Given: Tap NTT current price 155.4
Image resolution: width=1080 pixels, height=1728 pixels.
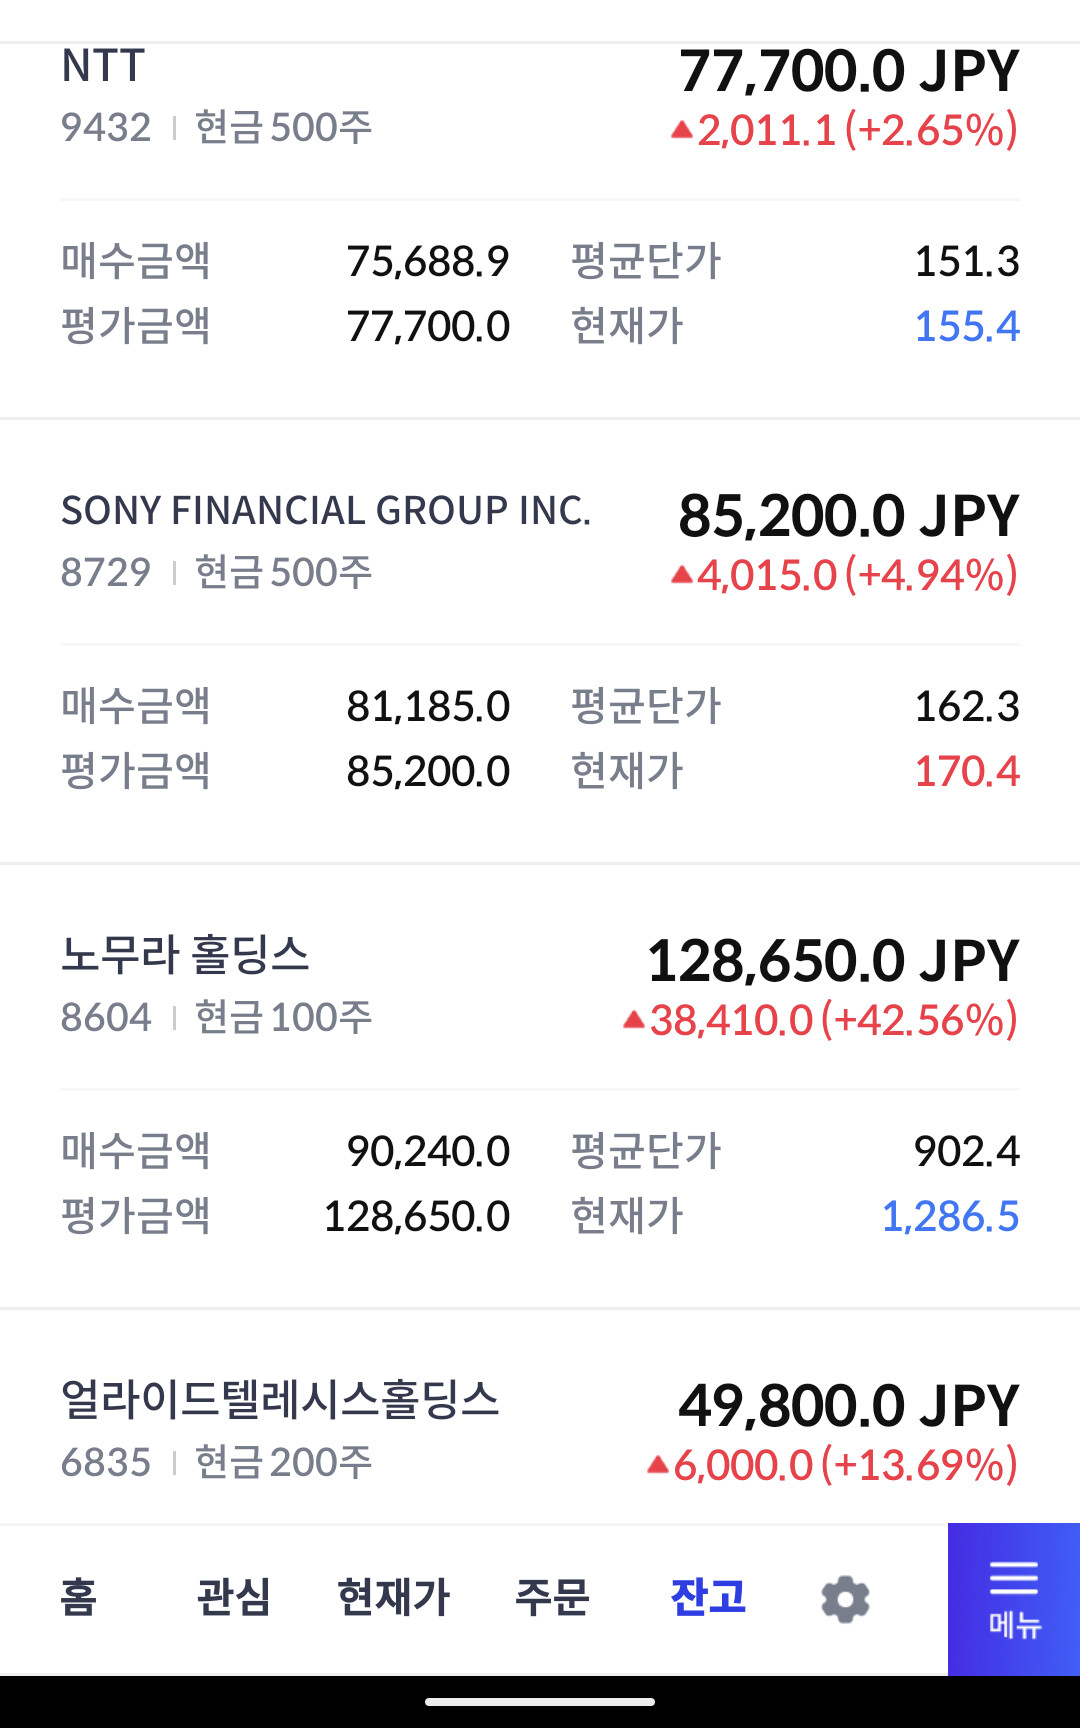Looking at the screenshot, I should [x=966, y=327].
